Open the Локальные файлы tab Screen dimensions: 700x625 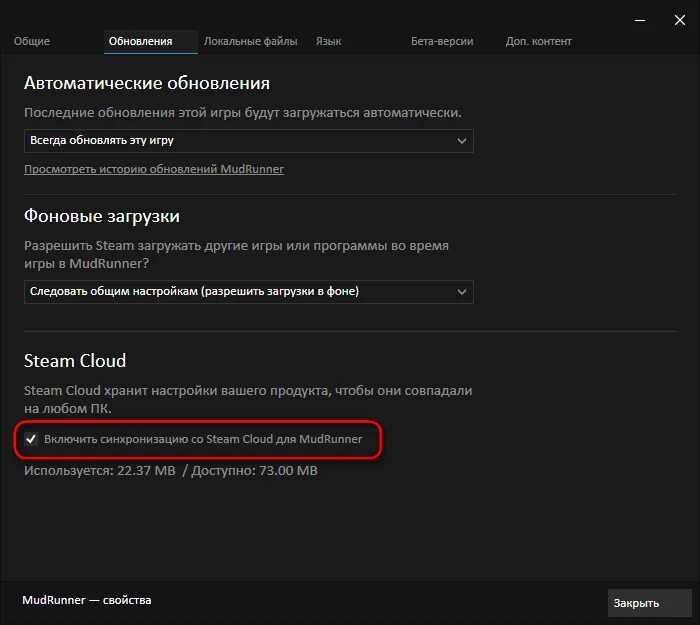pos(250,41)
